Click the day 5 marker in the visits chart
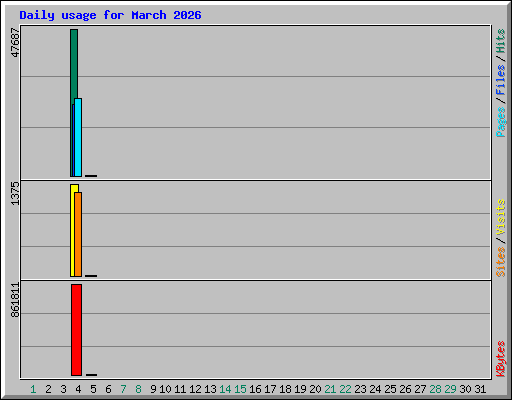Viewport: 512px width, 400px height. [91, 276]
